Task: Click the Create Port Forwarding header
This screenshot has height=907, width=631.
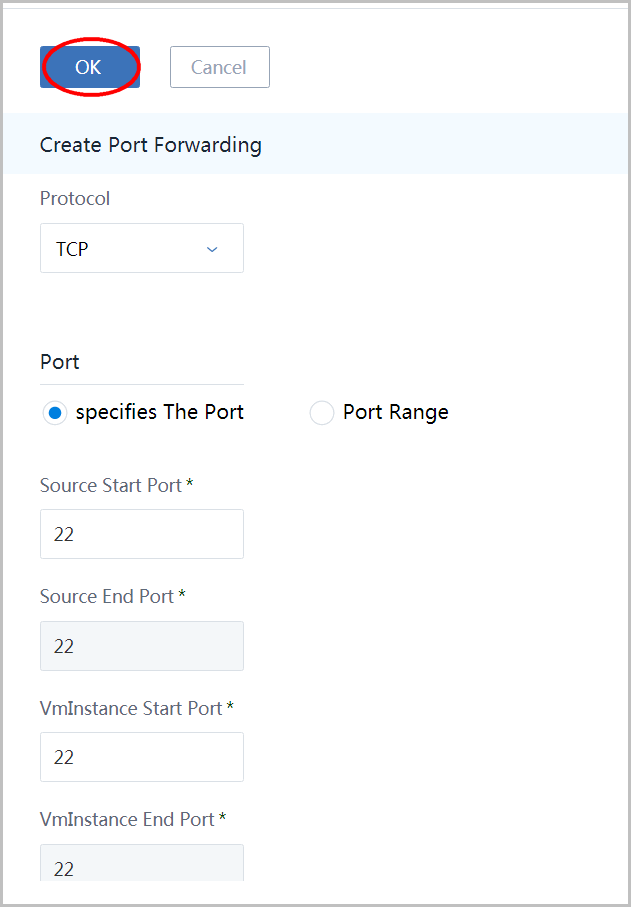Action: [x=150, y=145]
